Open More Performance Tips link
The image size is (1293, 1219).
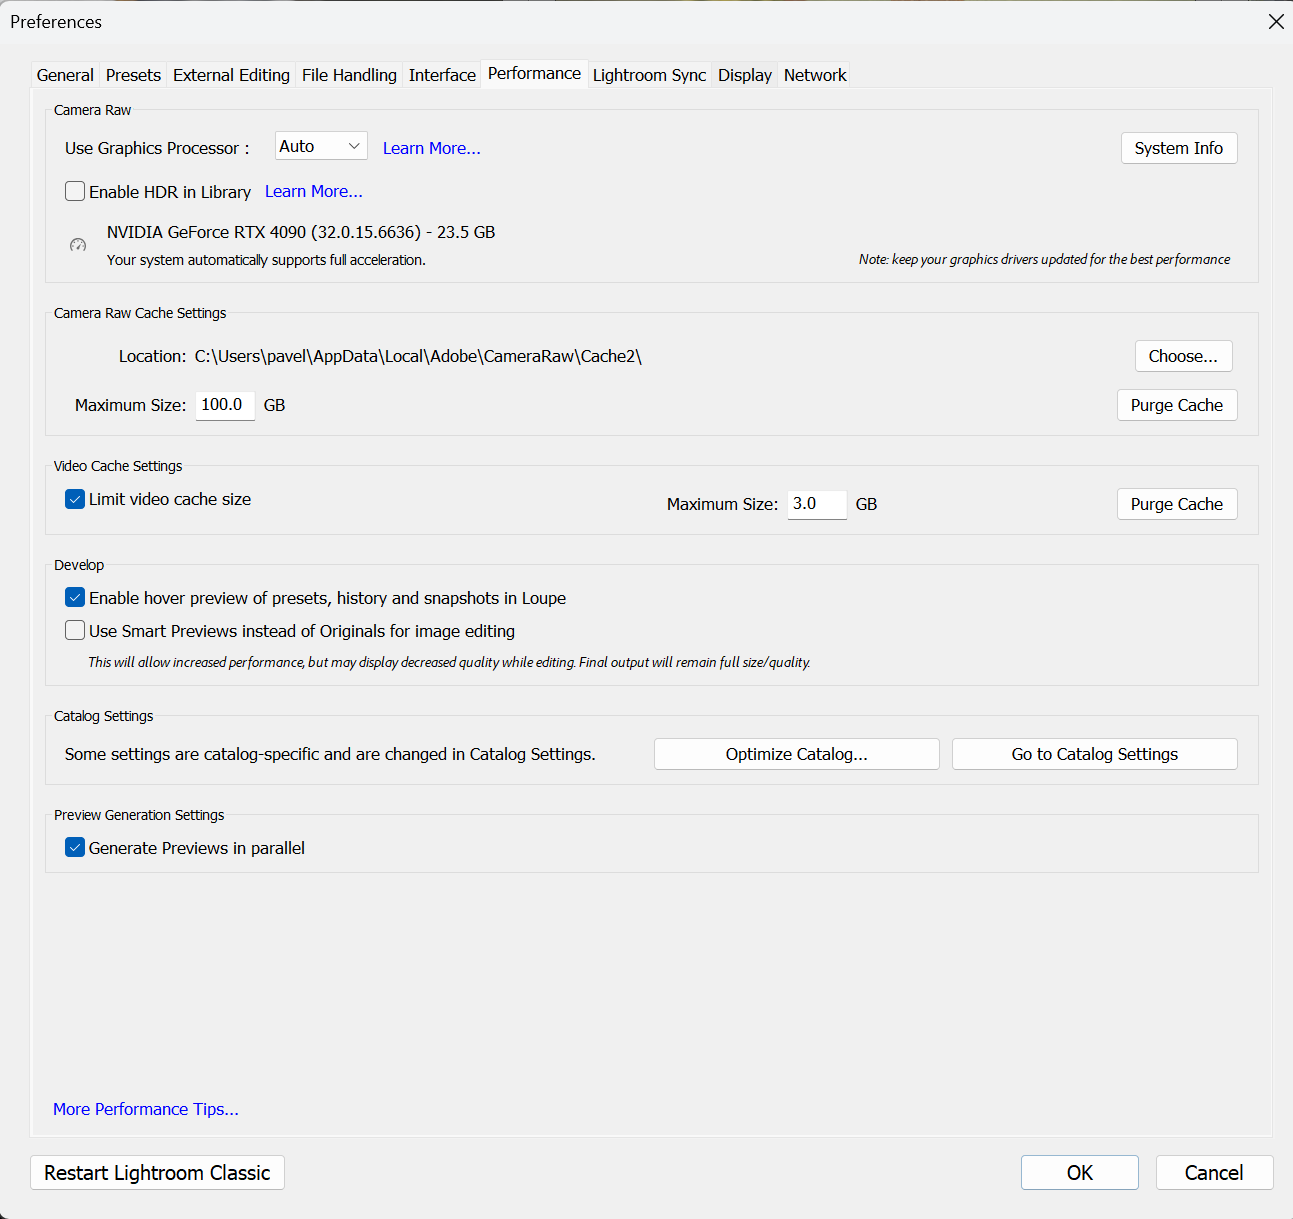(x=145, y=1109)
